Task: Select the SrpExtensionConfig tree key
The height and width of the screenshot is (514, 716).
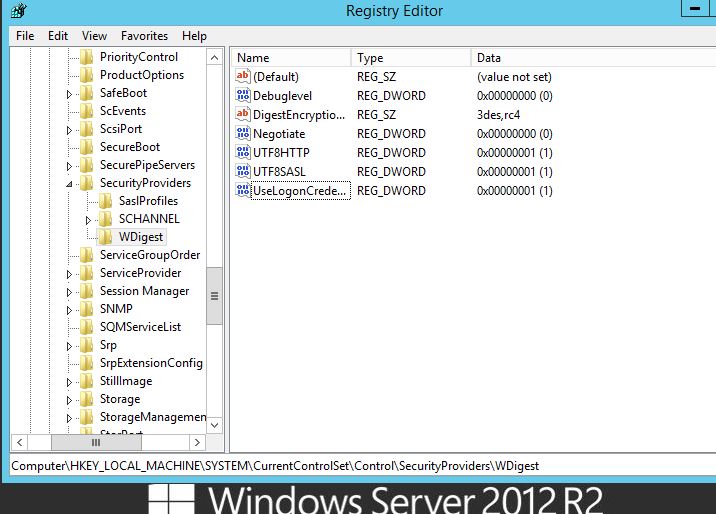Action: point(151,363)
